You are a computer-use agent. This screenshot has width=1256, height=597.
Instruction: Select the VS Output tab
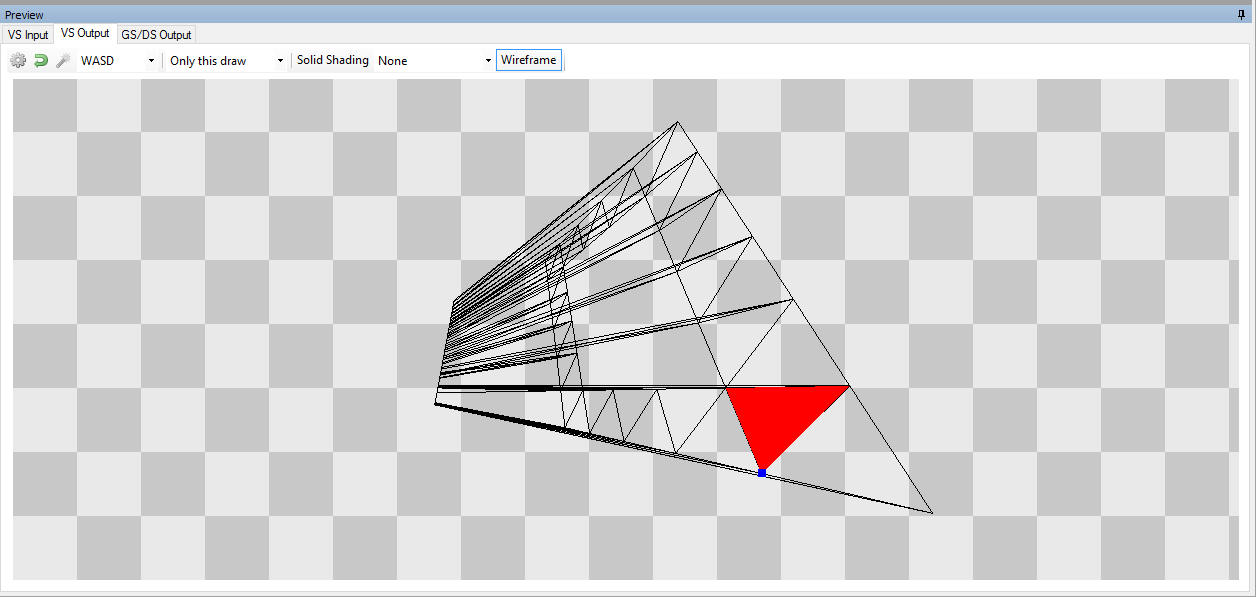pyautogui.click(x=85, y=34)
